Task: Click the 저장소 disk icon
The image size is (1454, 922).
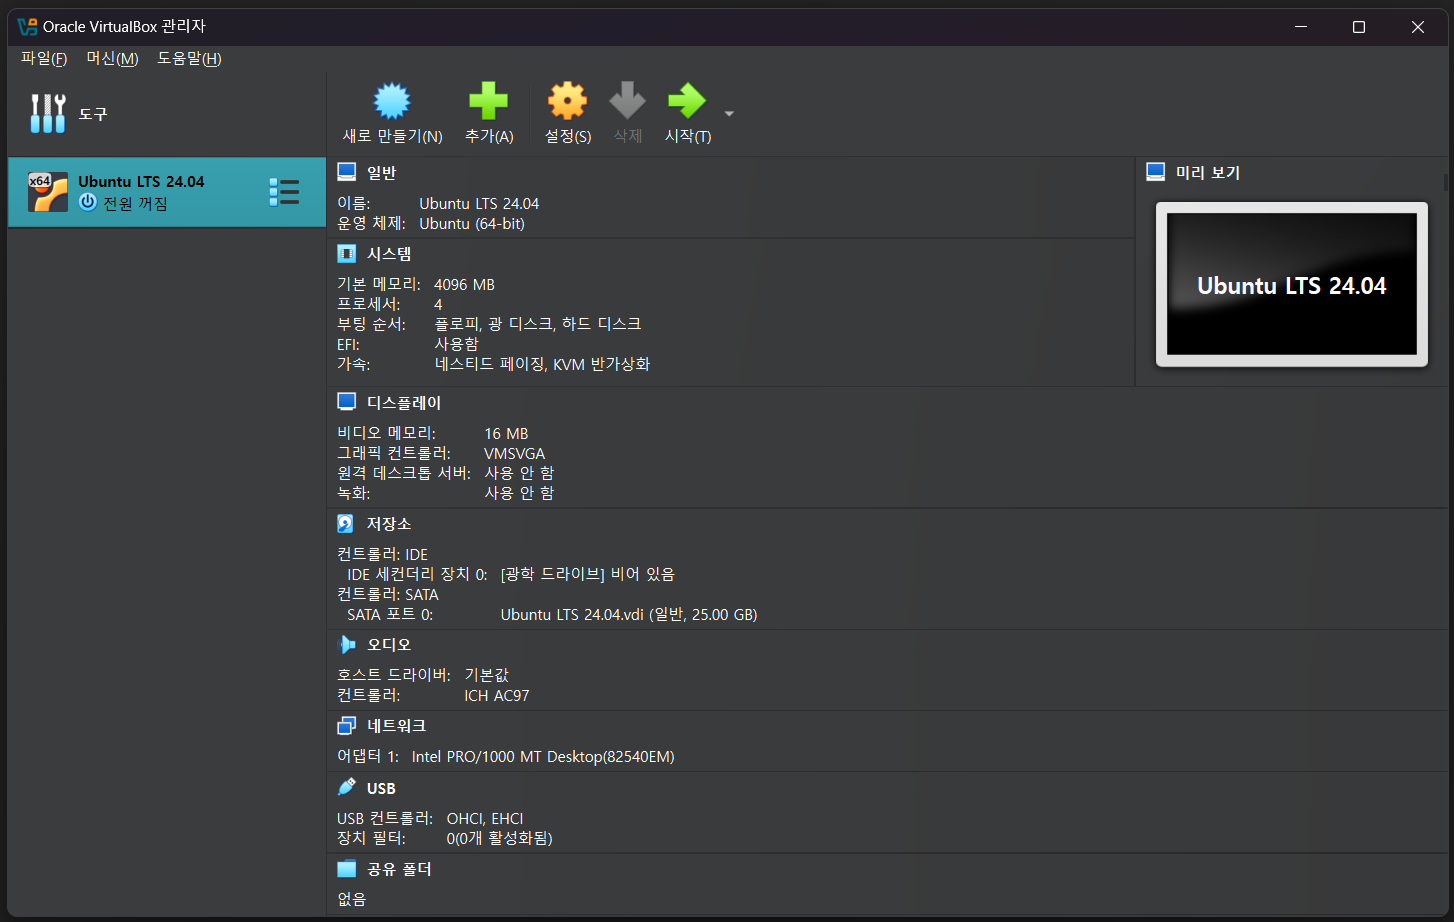Action: [346, 523]
